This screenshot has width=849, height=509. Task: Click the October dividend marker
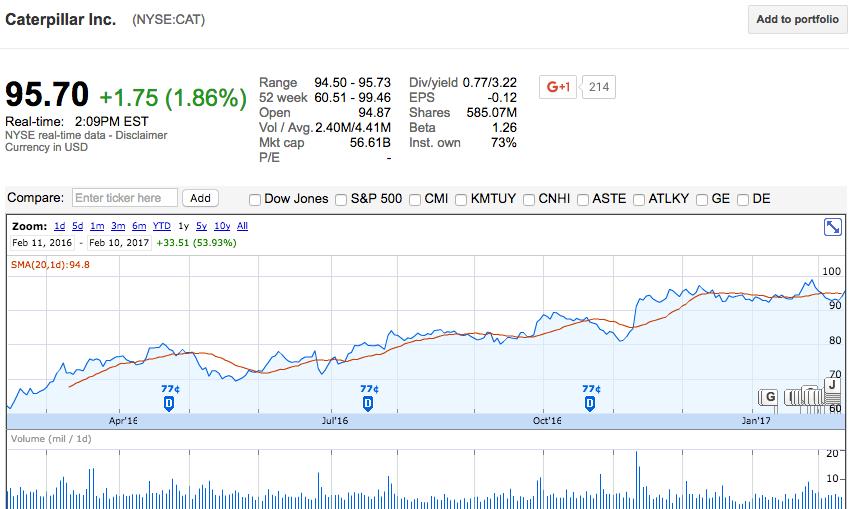[x=590, y=402]
